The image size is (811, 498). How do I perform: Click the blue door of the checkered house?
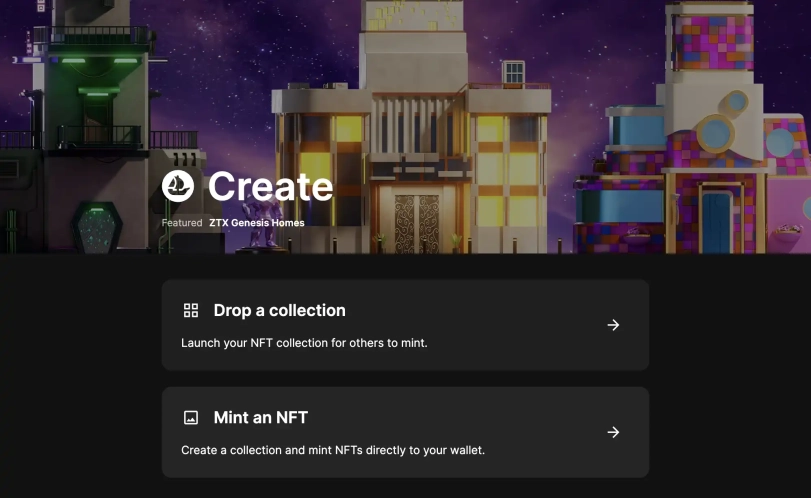tap(715, 220)
